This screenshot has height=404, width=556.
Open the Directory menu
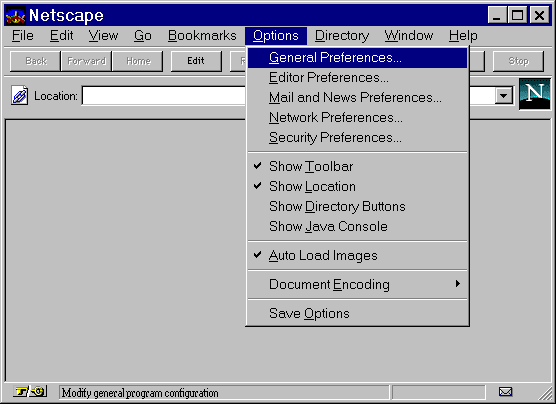(342, 36)
